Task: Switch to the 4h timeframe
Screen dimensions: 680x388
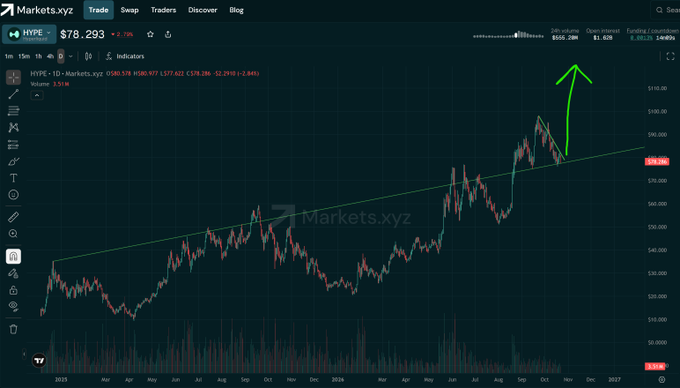Action: click(x=50, y=56)
